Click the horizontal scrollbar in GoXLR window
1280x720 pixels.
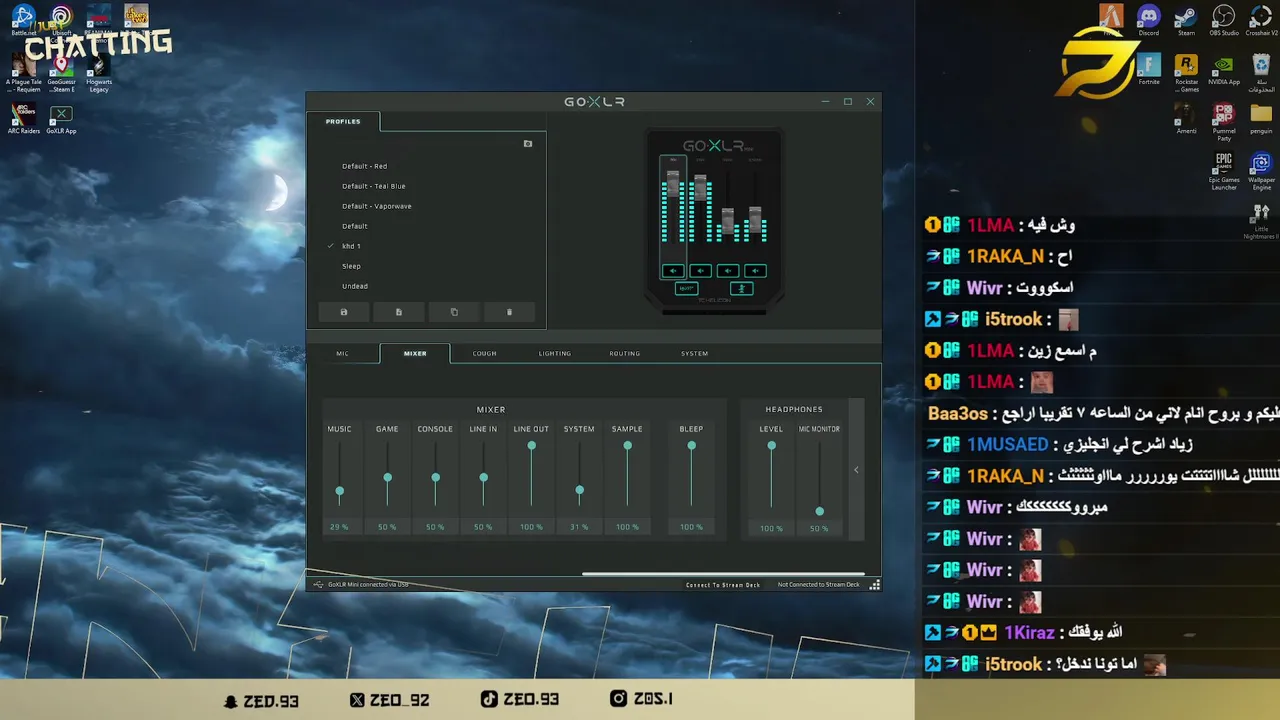[x=723, y=574]
